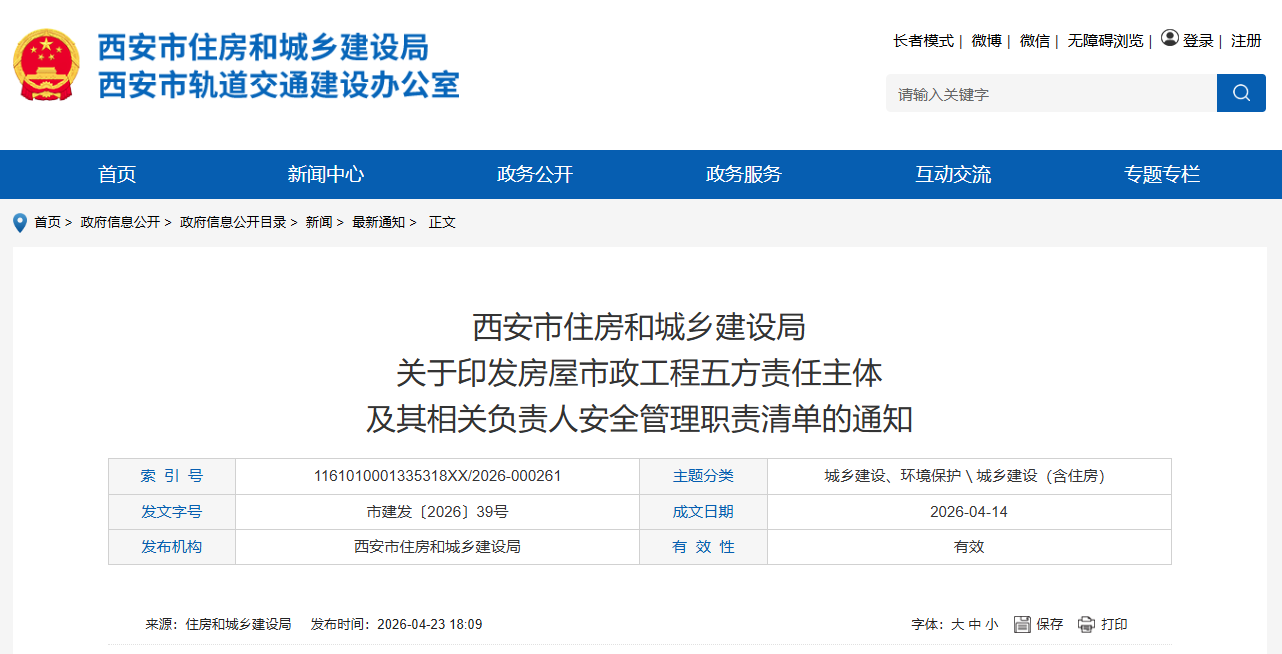Set font size to 小
The image size is (1282, 654).
click(x=991, y=624)
